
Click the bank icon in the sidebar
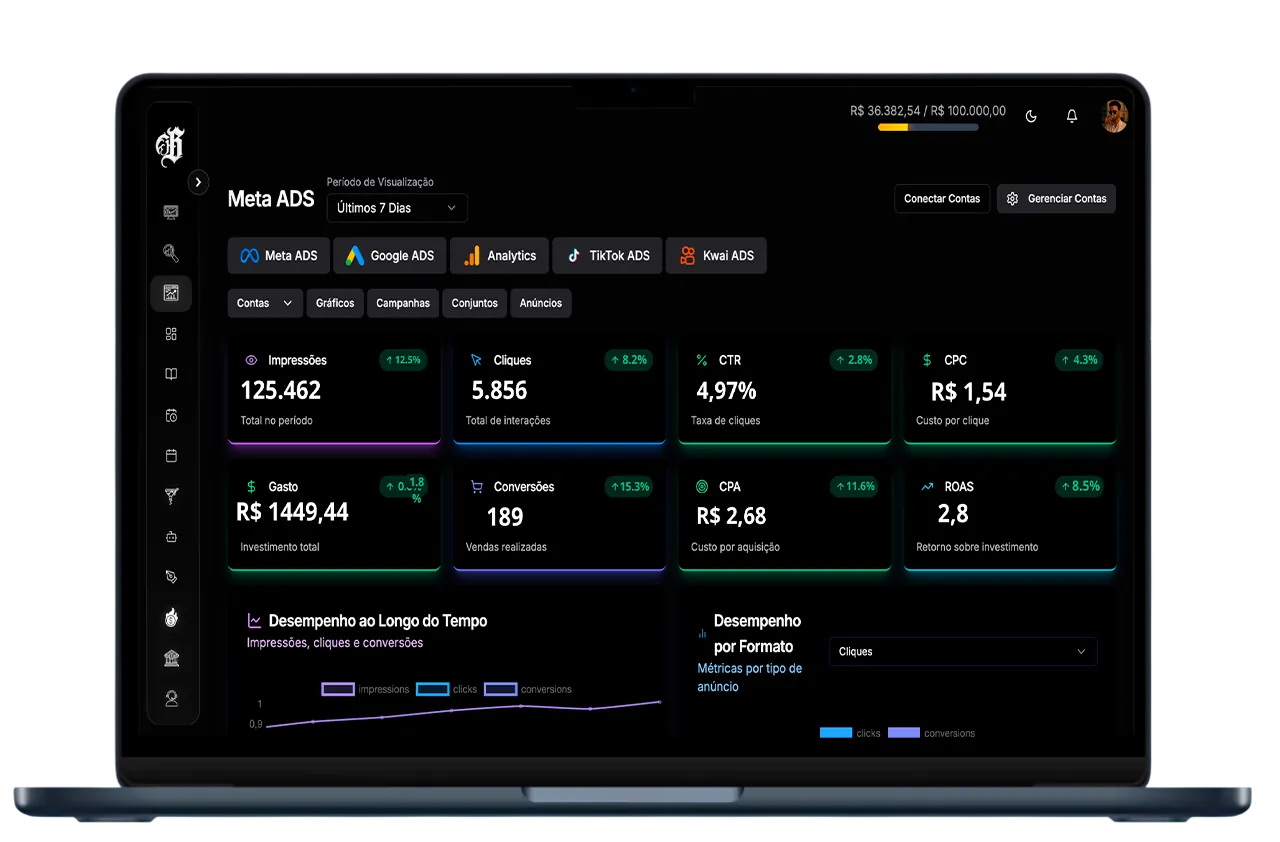(171, 657)
